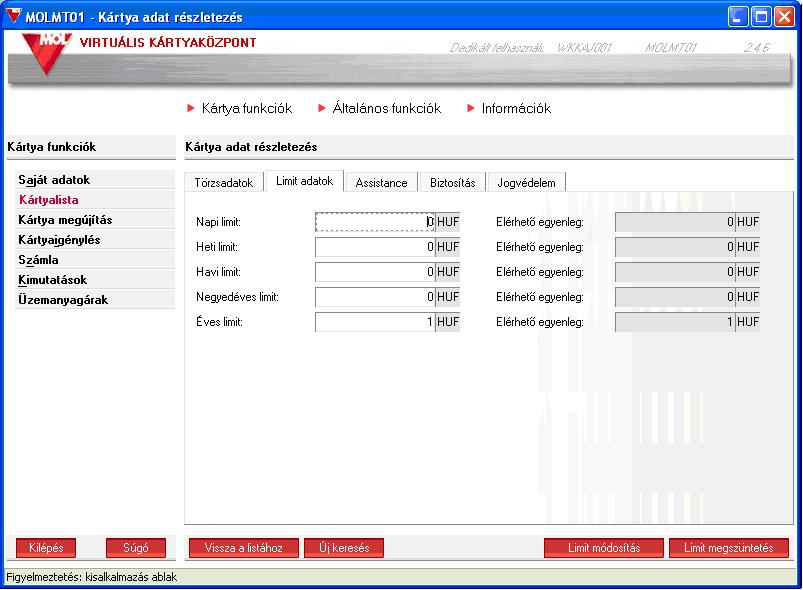This screenshot has width=803, height=590.
Task: Select Számla in sidebar
Action: point(95,260)
